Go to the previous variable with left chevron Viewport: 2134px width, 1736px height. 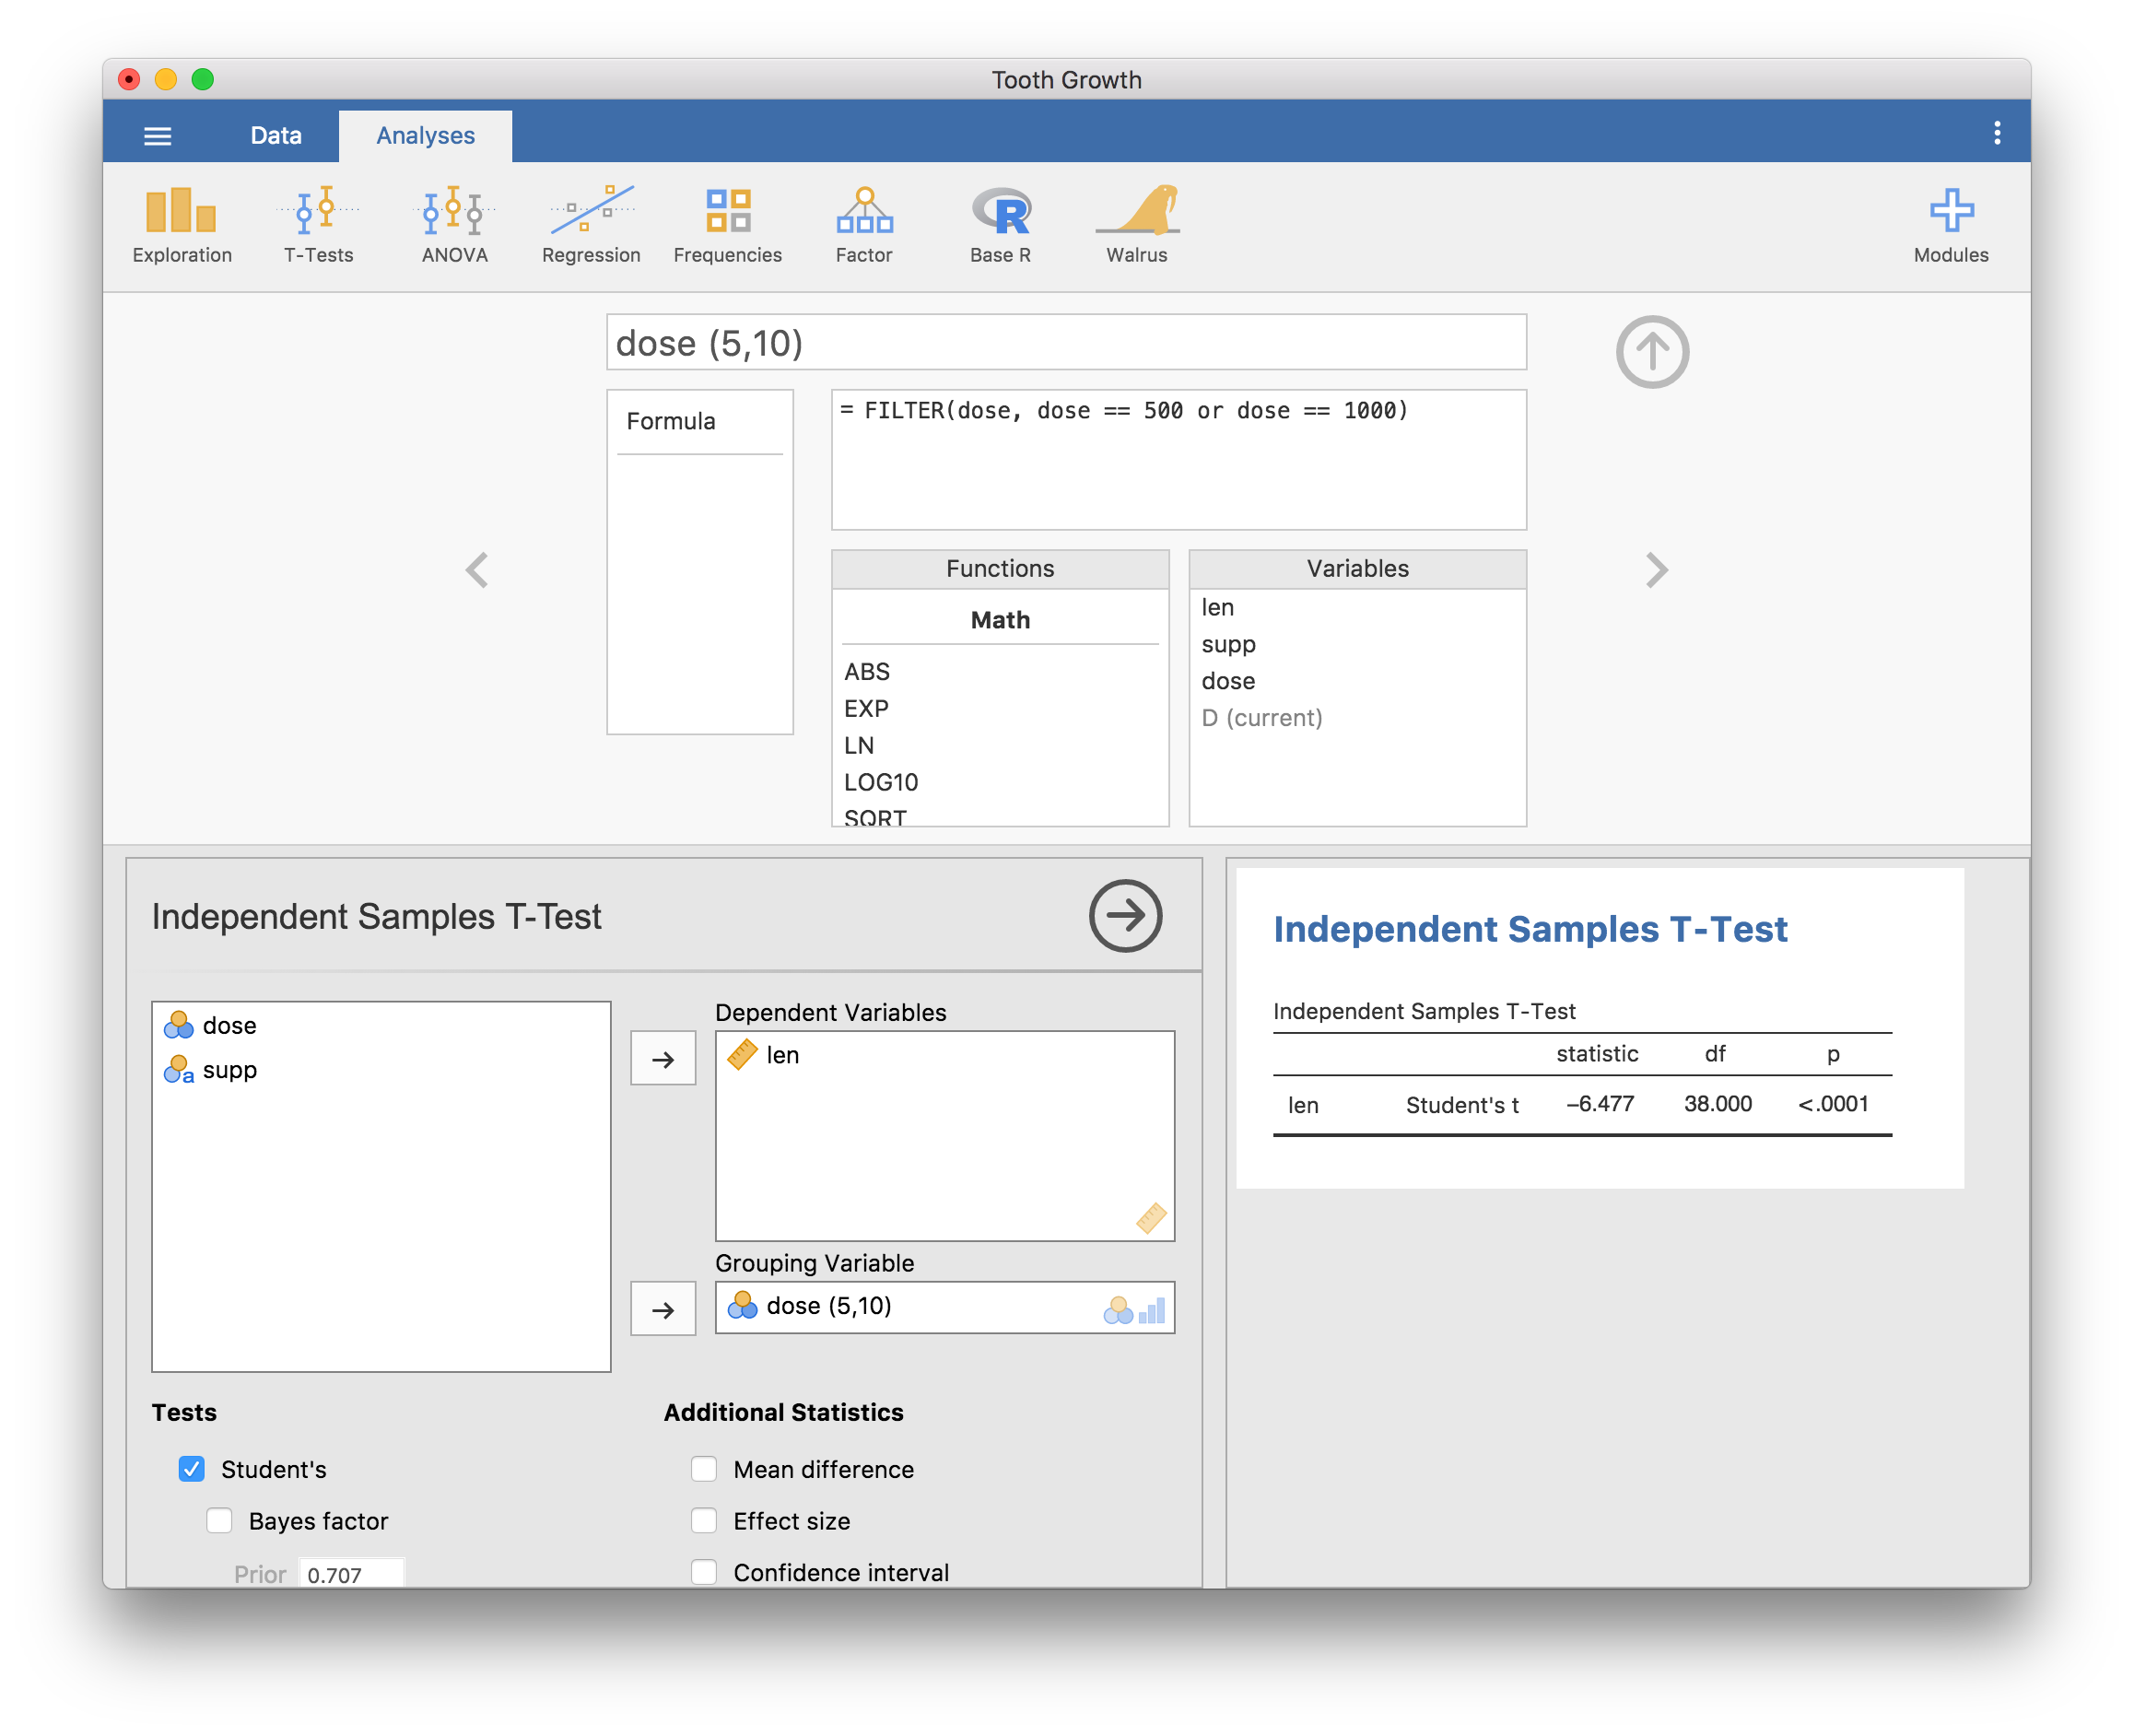[x=477, y=570]
